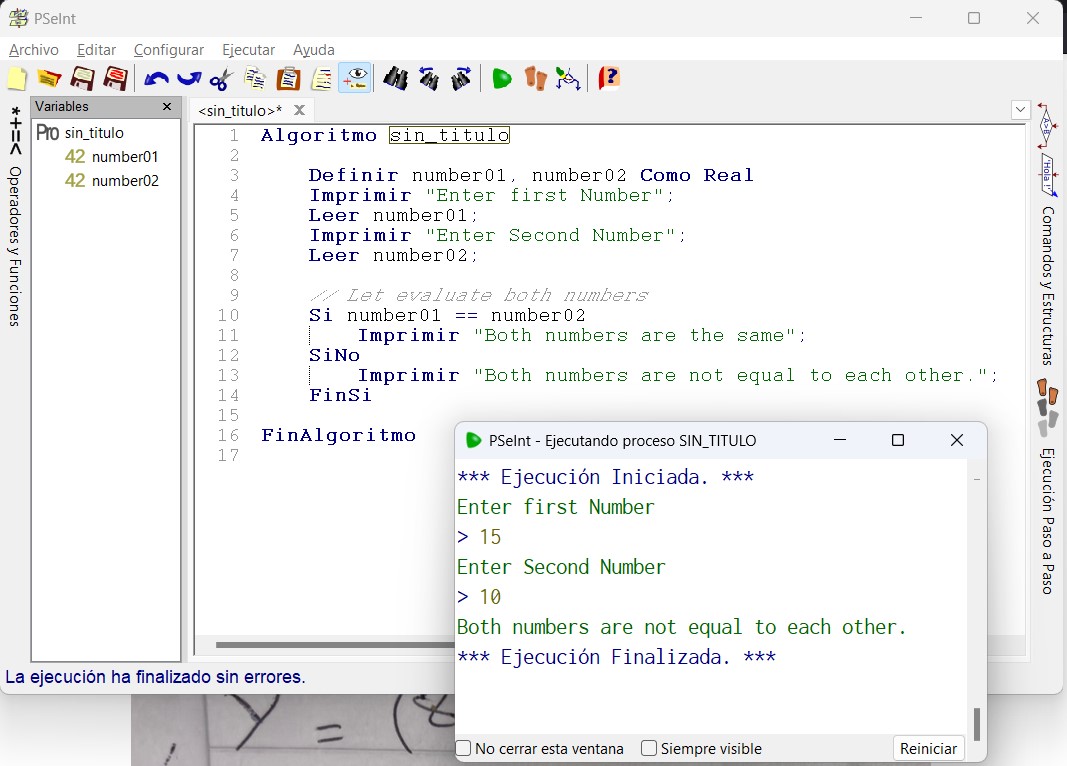Click console output 'Both numbers are not equal'
This screenshot has height=766, width=1067.
click(x=681, y=627)
